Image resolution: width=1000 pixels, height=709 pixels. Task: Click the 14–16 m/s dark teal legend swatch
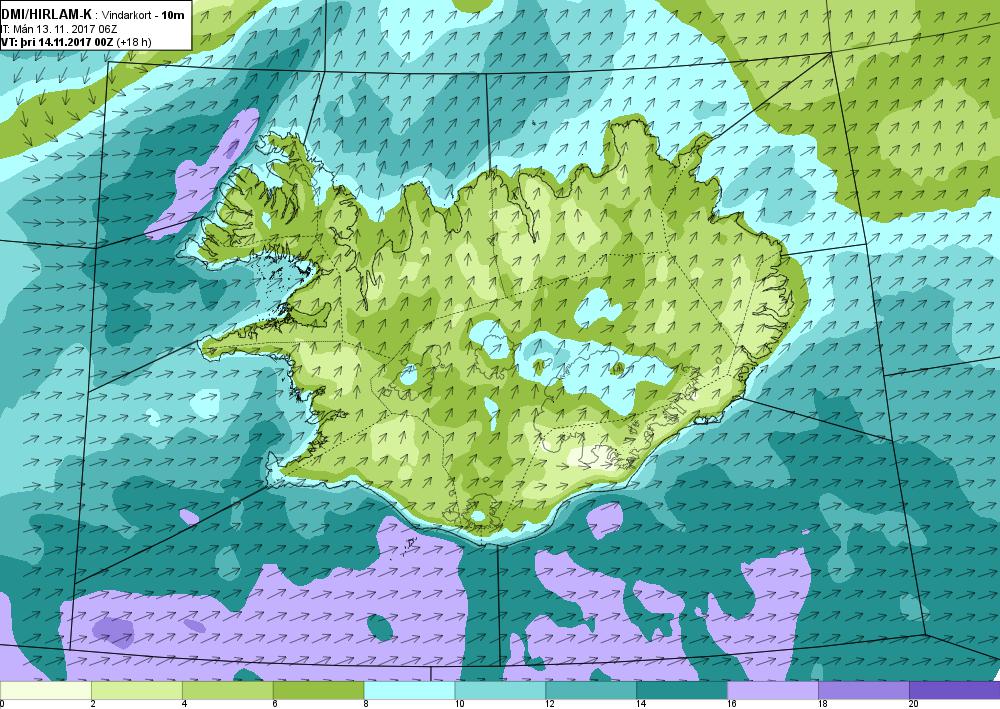tap(682, 690)
